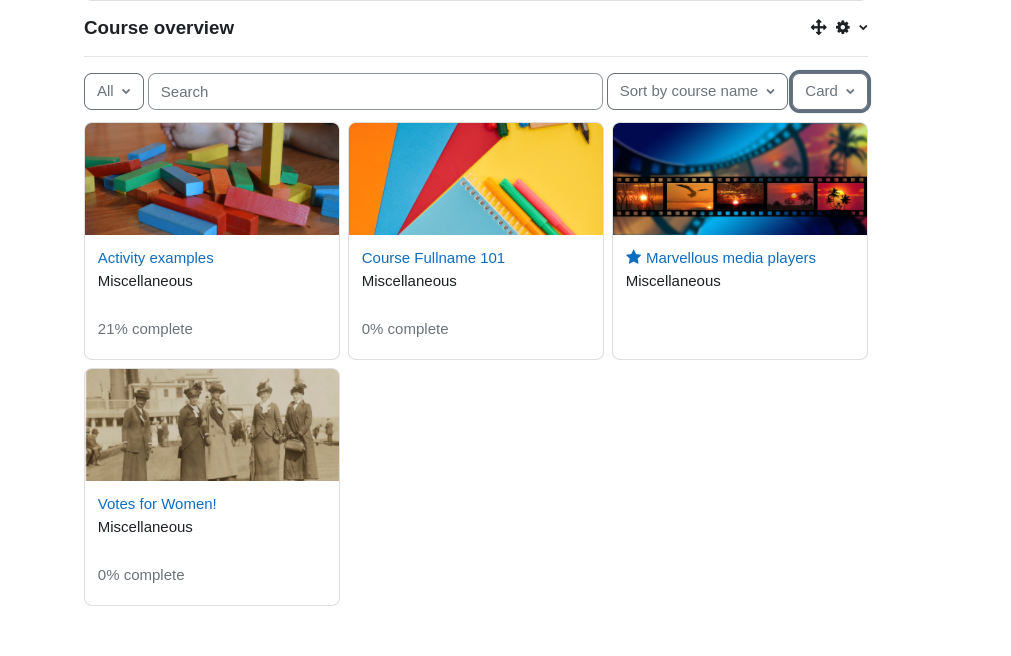Click 0% complete under Votes for Women!
Viewport: 1011px width, 656px height.
coord(141,575)
